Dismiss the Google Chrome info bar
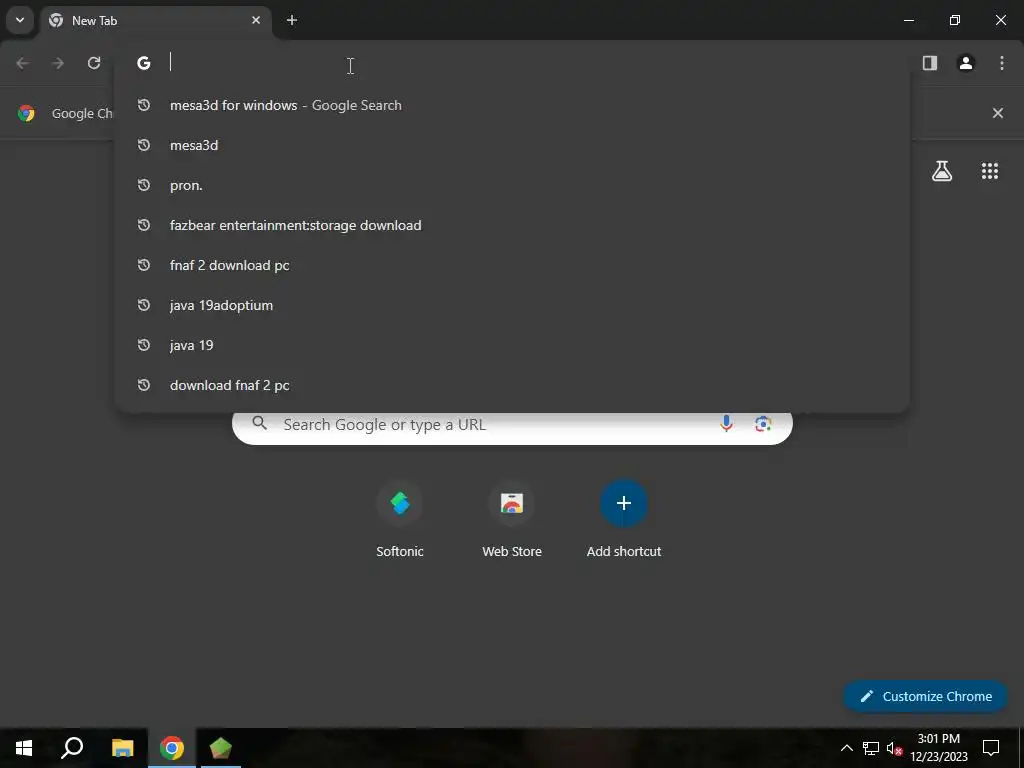 998,113
